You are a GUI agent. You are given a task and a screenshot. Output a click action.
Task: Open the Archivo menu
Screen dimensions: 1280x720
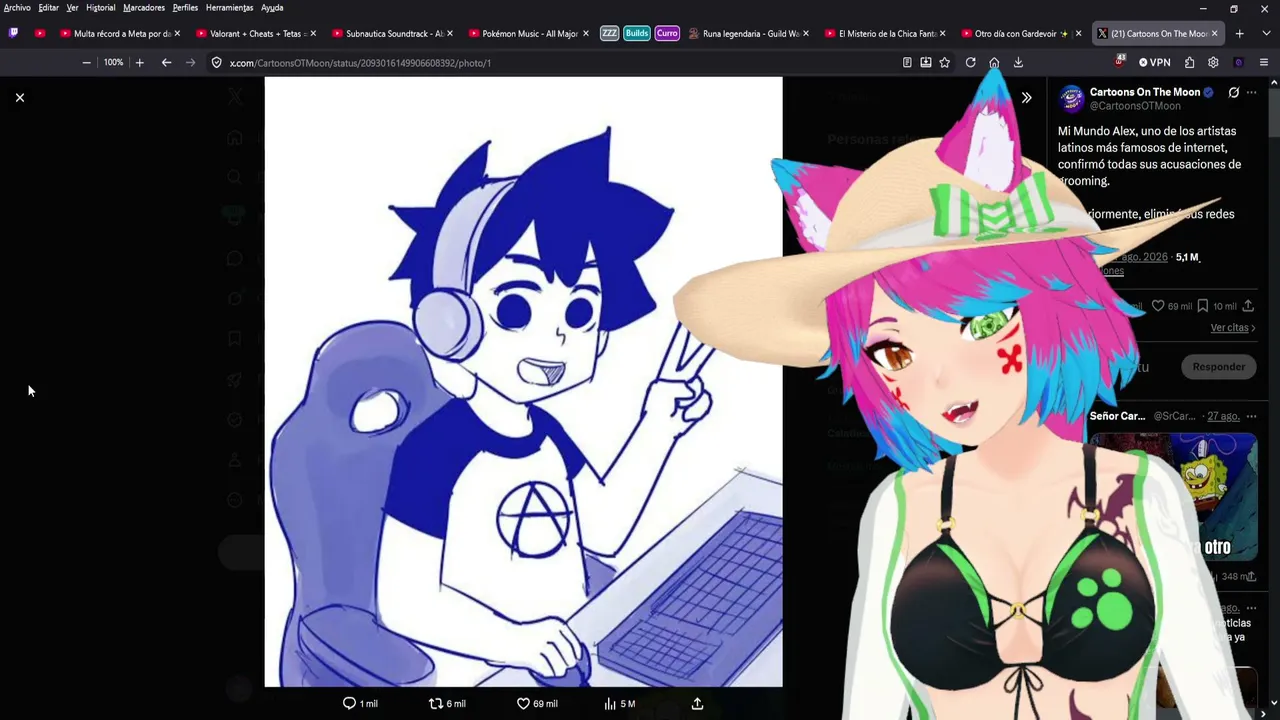pos(17,8)
